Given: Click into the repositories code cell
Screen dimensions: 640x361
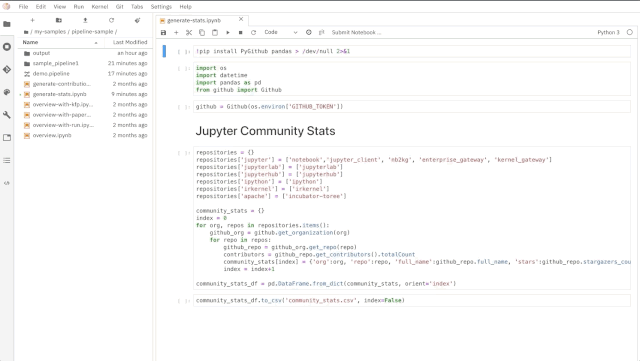Looking at the screenshot, I should click(412, 218).
